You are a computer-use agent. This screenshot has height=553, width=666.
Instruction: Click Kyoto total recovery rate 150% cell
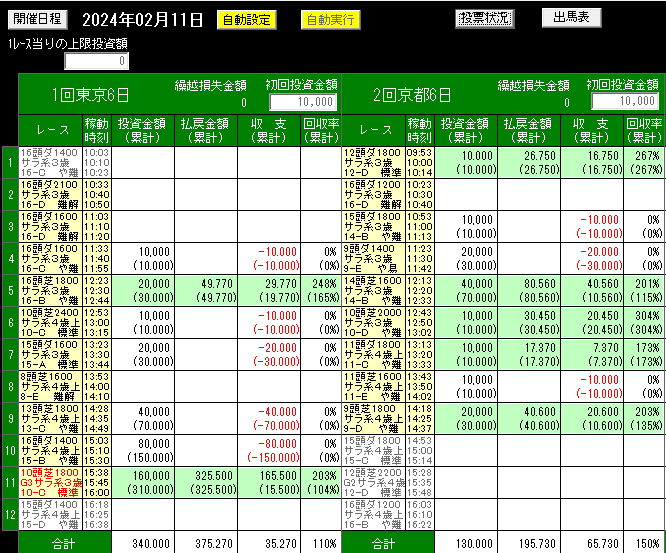pos(644,544)
